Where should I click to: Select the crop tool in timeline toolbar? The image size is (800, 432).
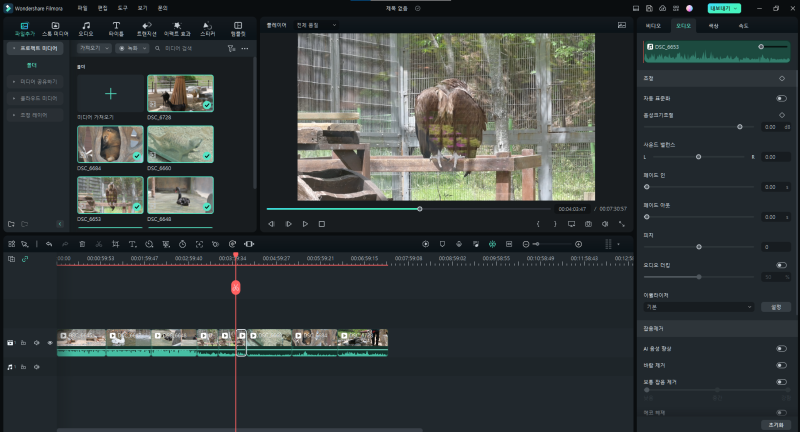point(115,244)
